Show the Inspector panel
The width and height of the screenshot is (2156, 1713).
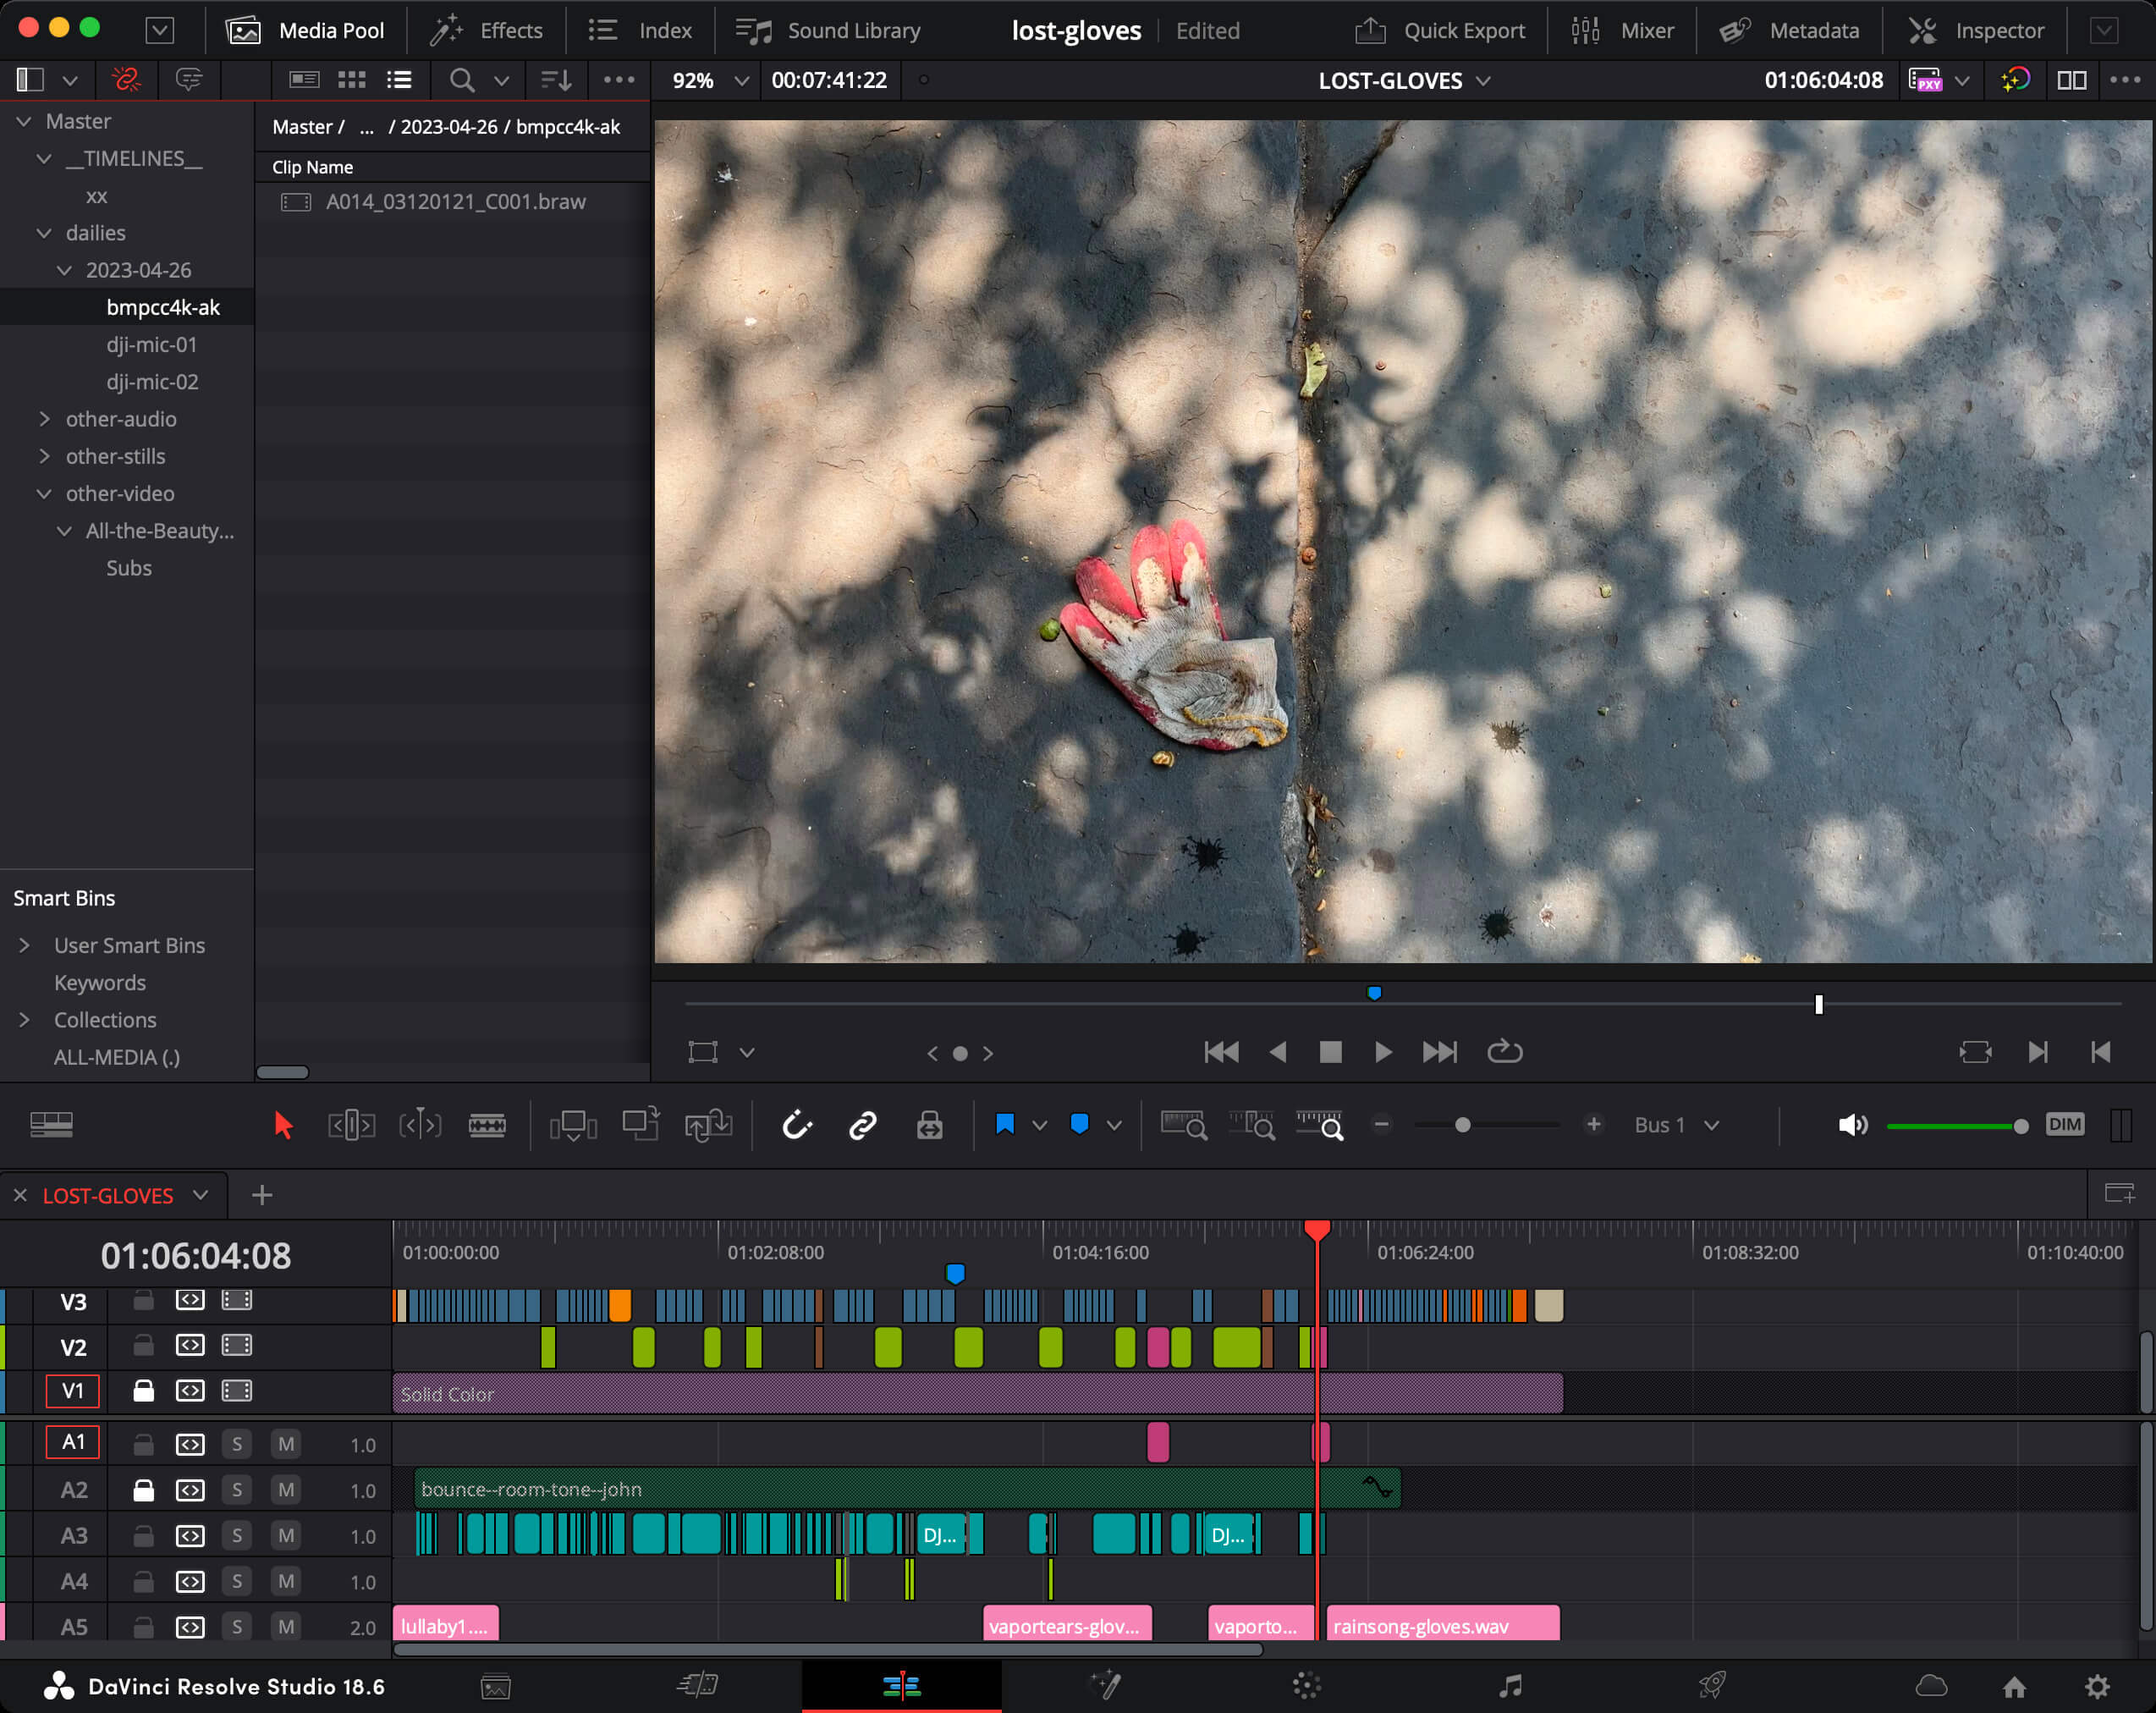(x=1977, y=30)
